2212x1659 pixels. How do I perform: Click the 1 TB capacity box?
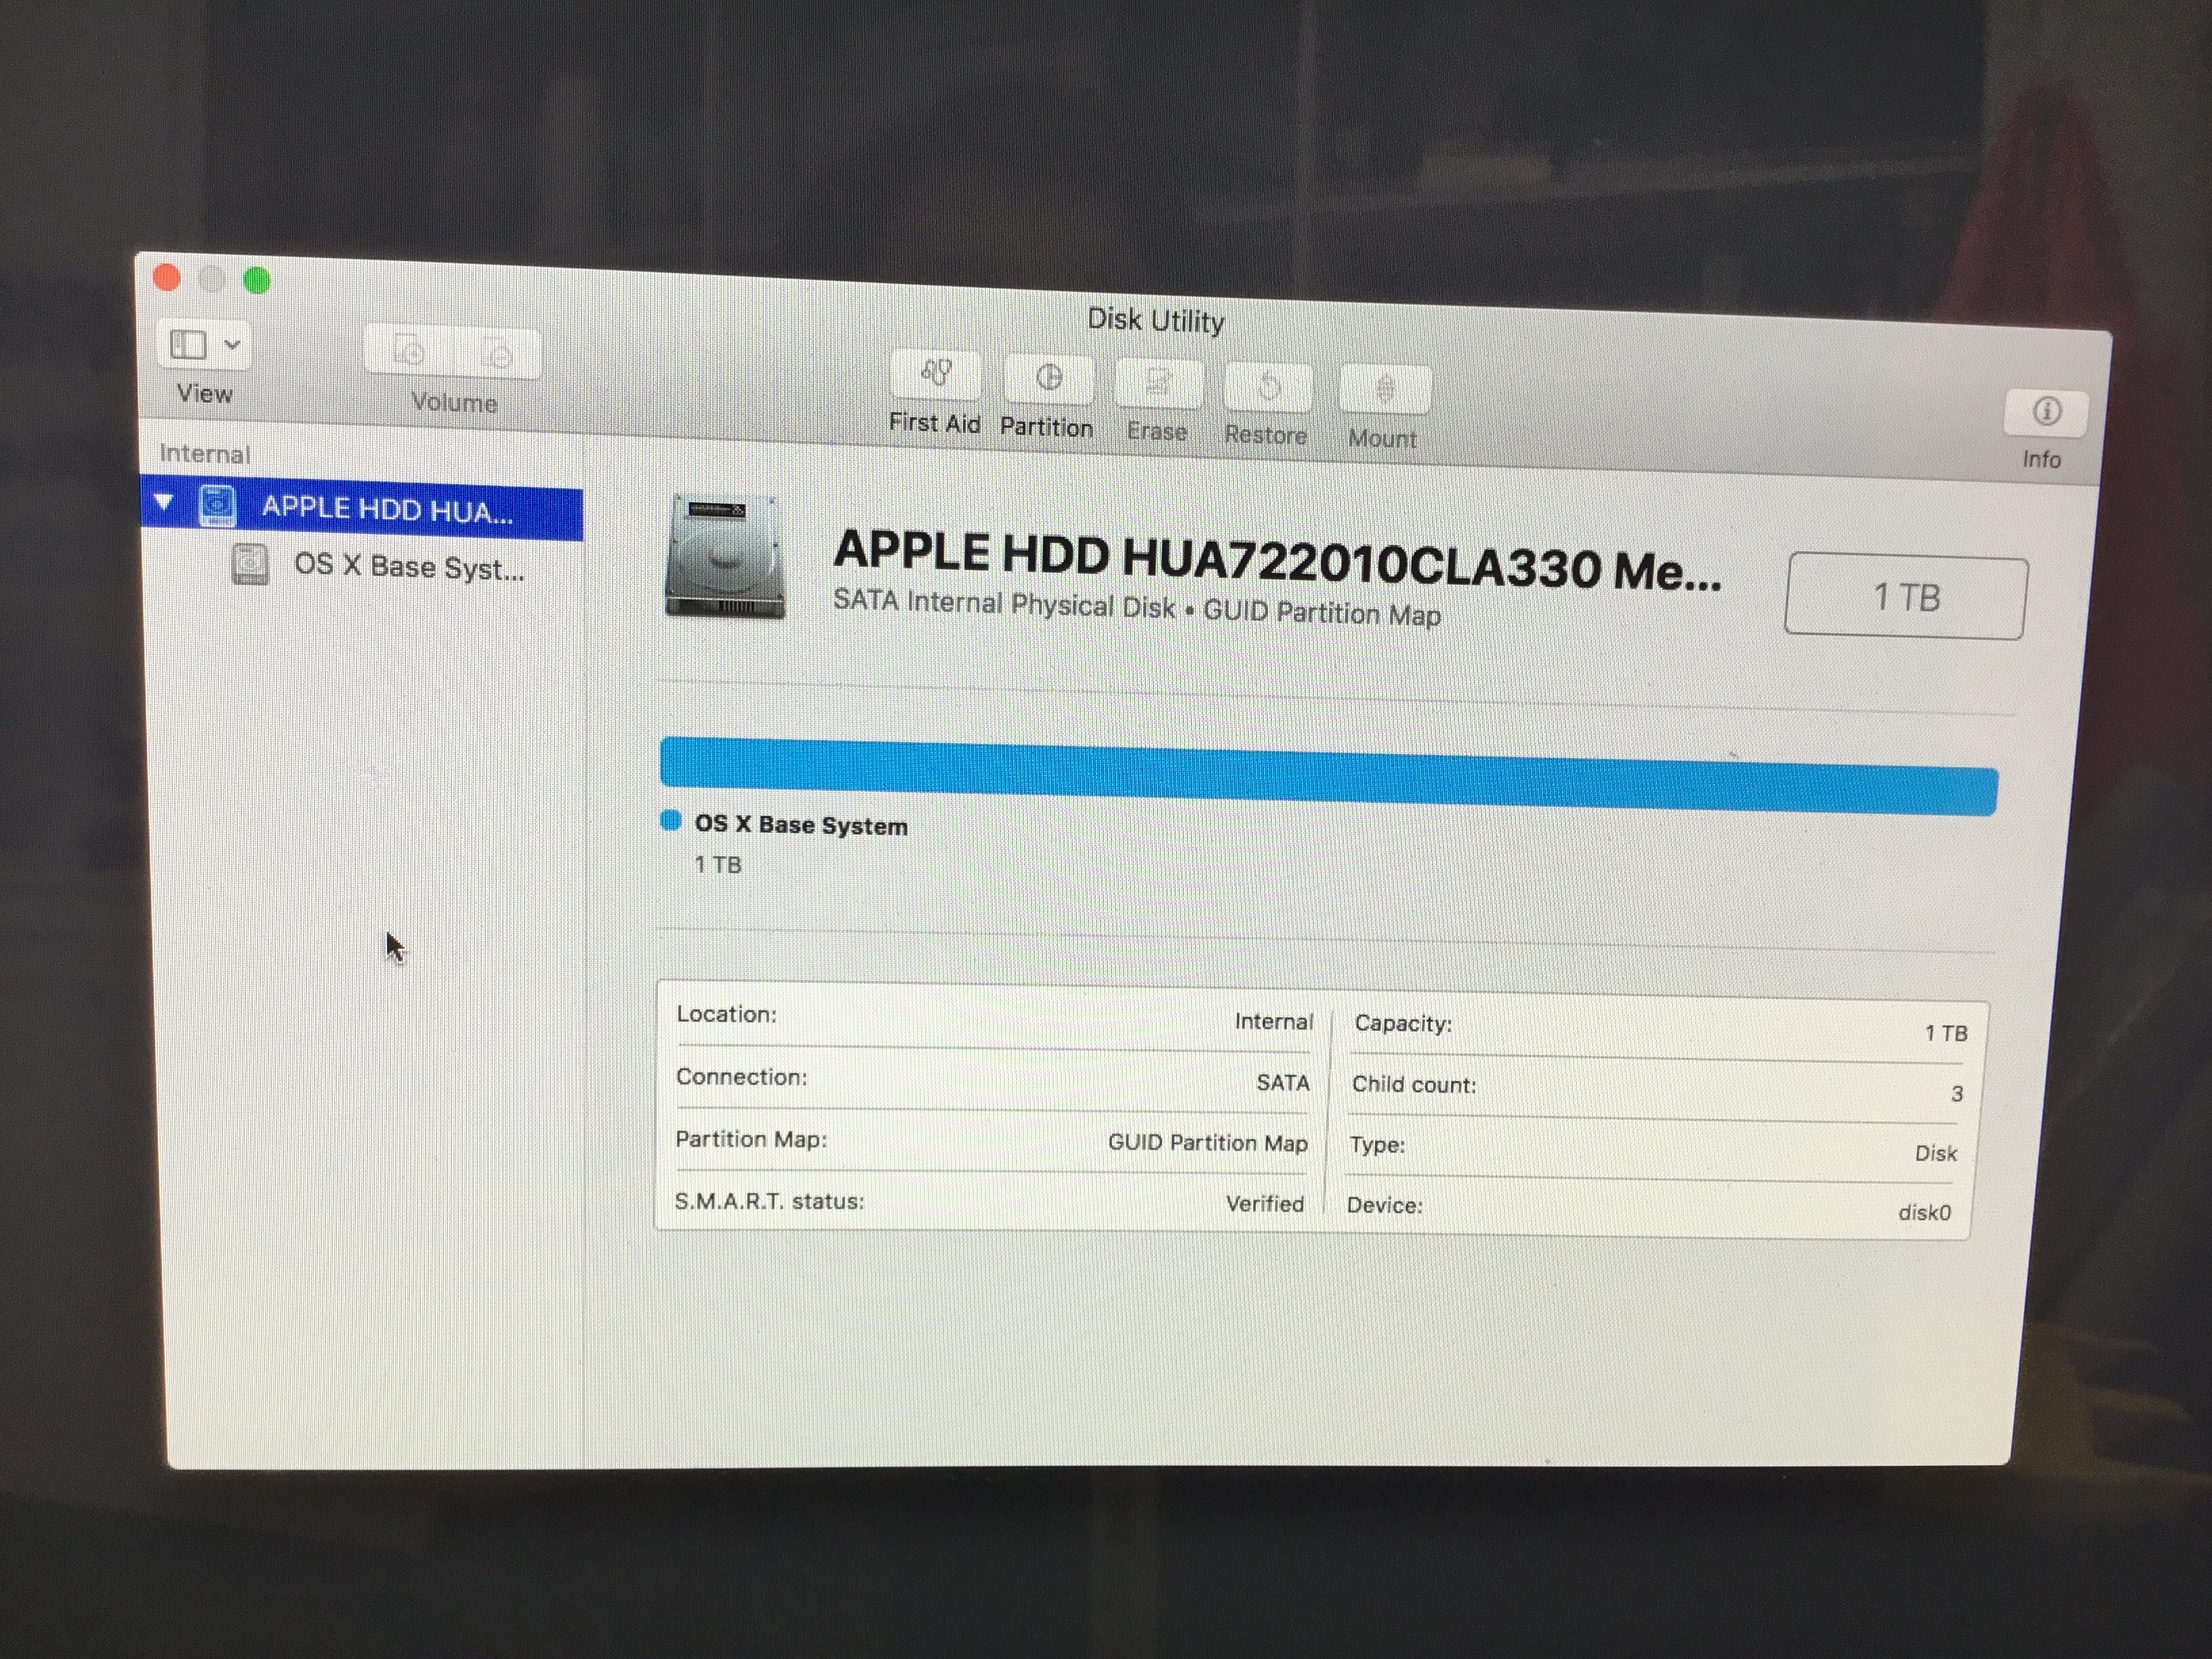(1906, 597)
